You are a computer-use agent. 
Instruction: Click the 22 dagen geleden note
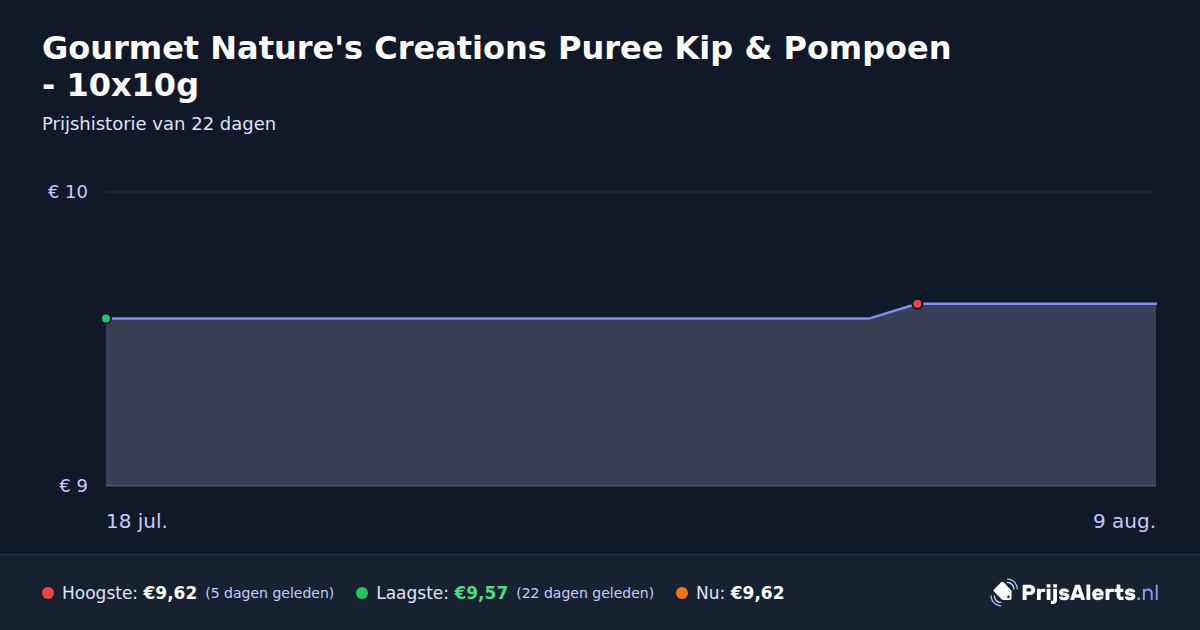(585, 594)
